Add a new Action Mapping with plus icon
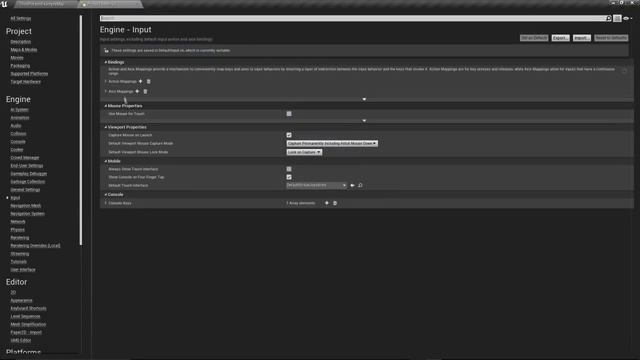Screen dimensions: 640x360 point(140,81)
